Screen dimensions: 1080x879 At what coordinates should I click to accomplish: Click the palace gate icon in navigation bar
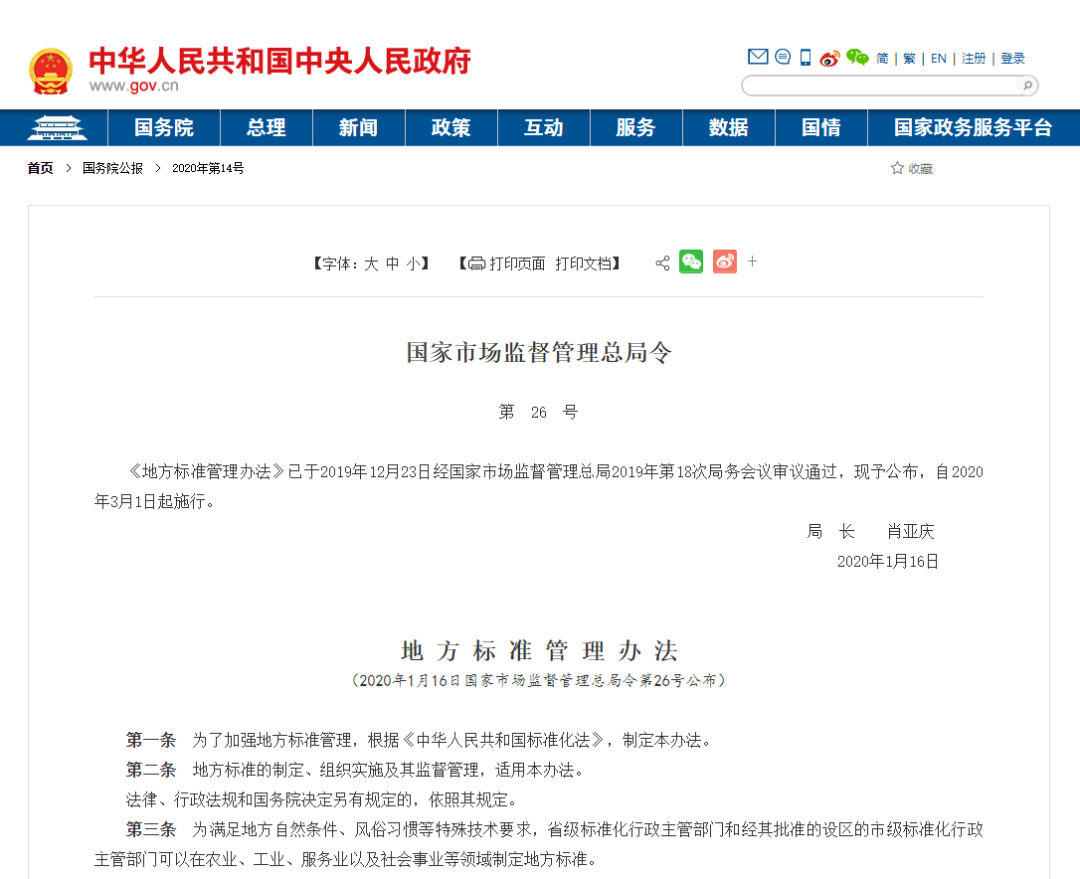tap(57, 128)
